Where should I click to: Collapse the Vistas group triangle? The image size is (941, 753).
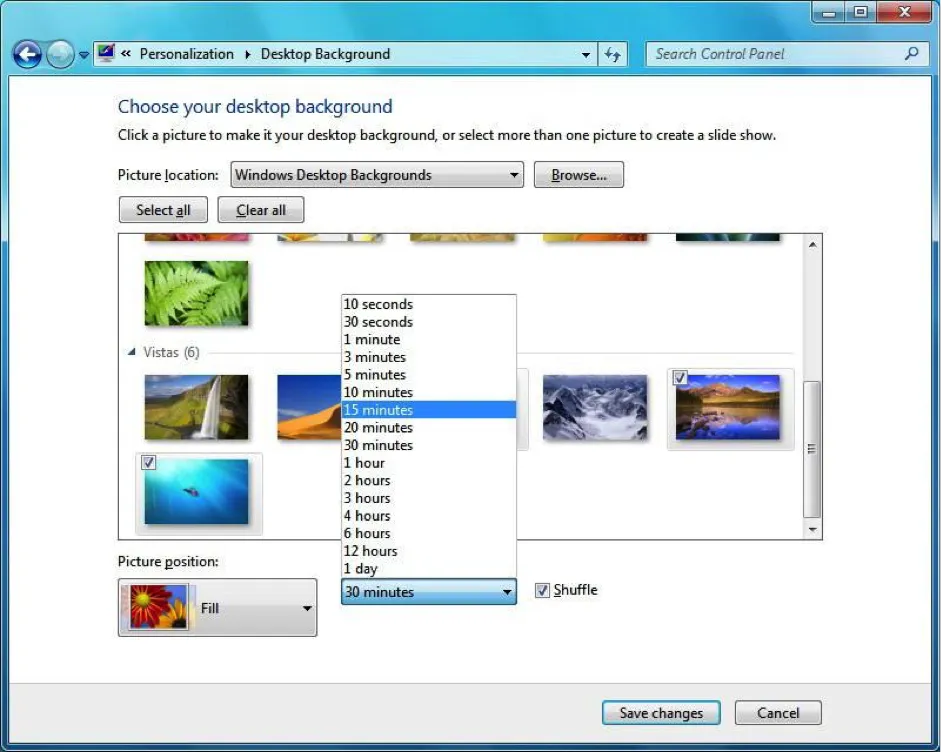pyautogui.click(x=132, y=352)
